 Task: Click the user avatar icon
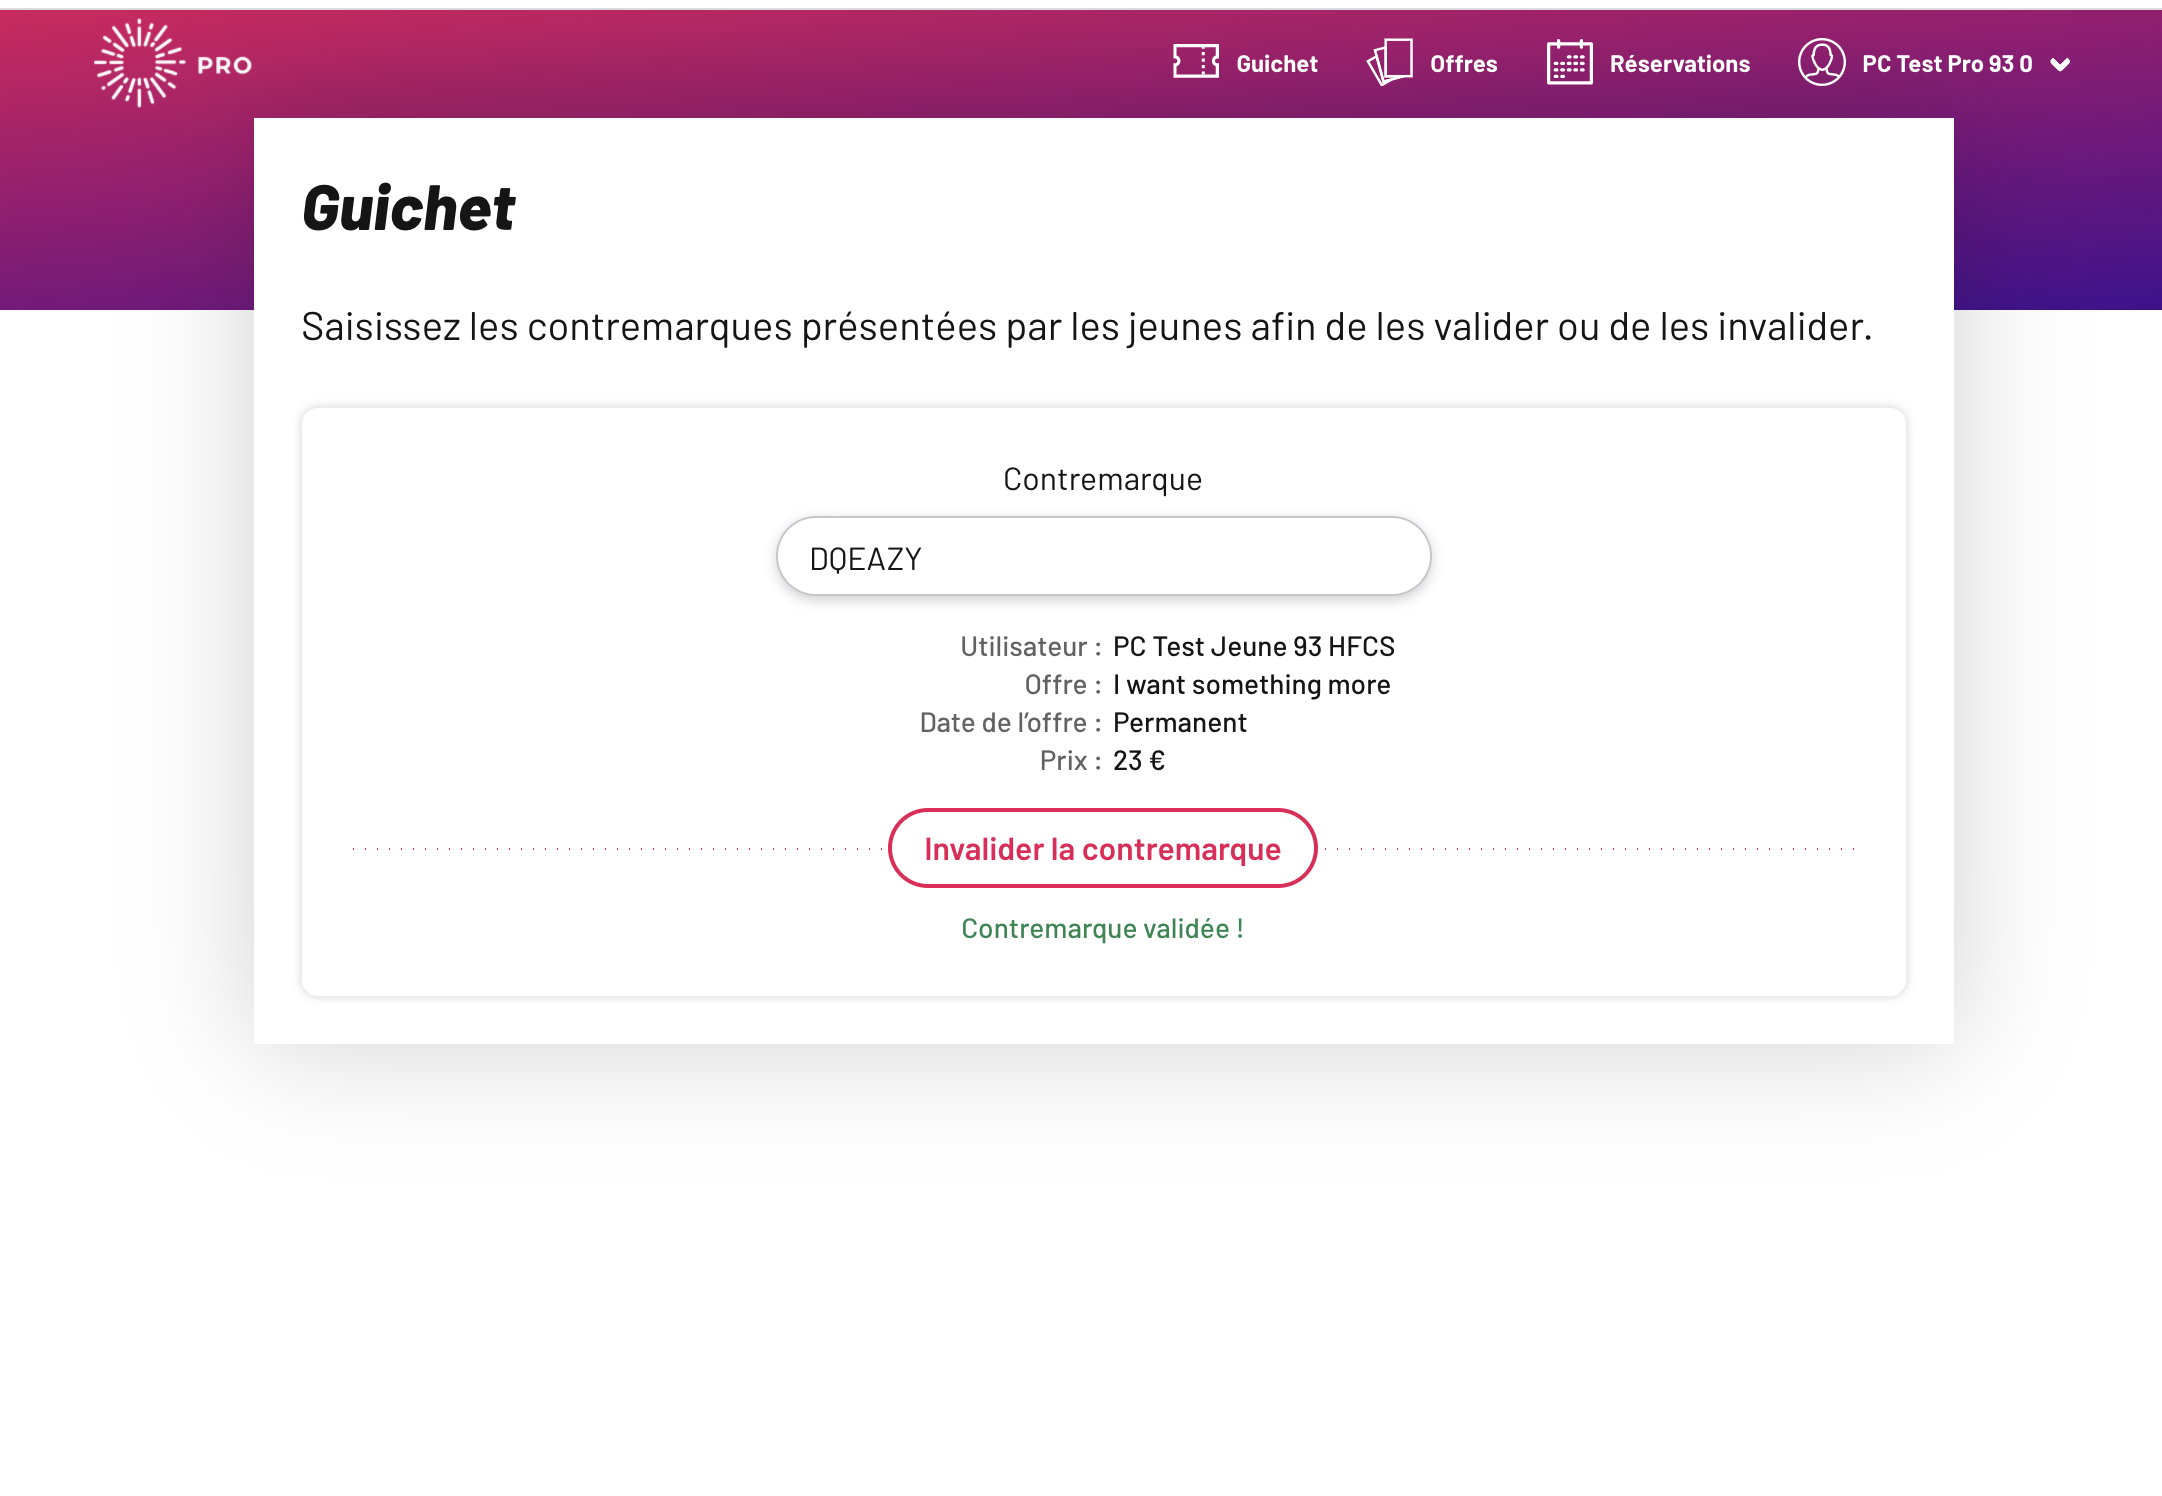[x=1822, y=62]
